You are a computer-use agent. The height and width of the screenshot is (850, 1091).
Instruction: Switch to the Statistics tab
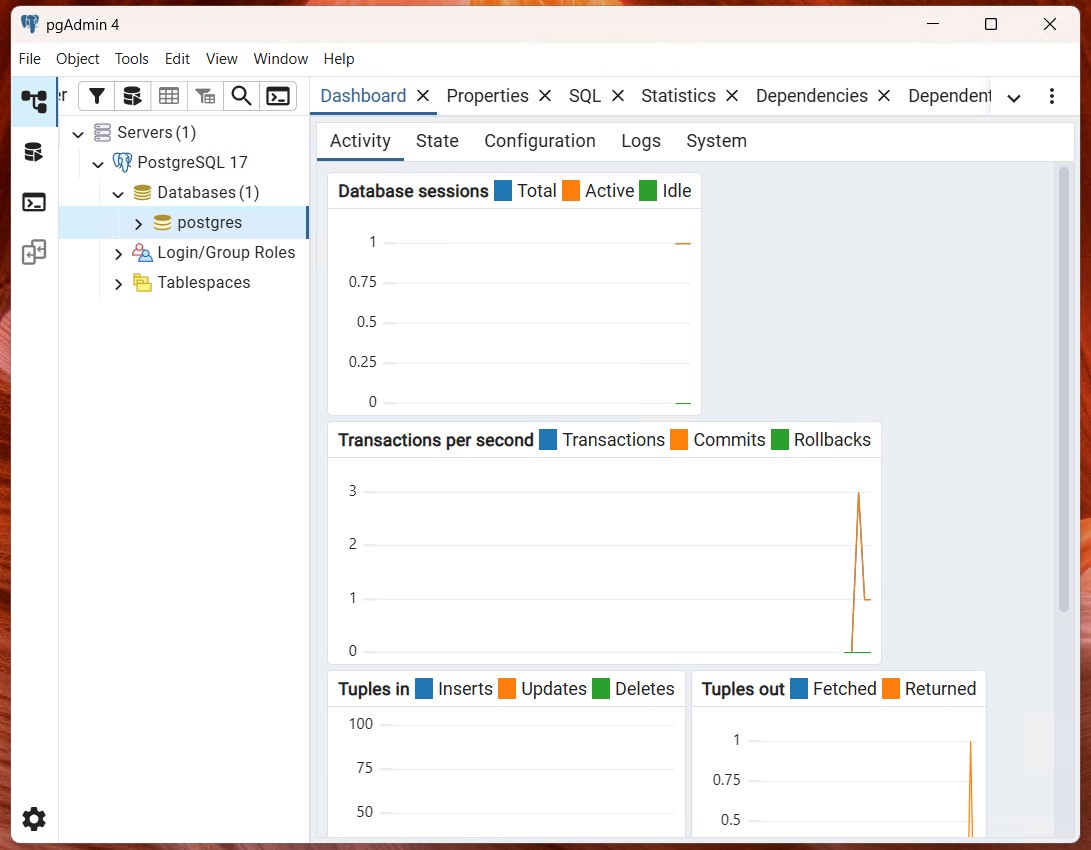click(678, 96)
